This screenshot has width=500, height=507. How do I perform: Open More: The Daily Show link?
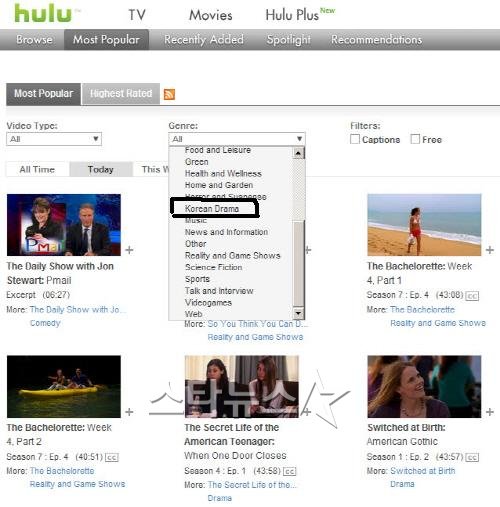78,310
